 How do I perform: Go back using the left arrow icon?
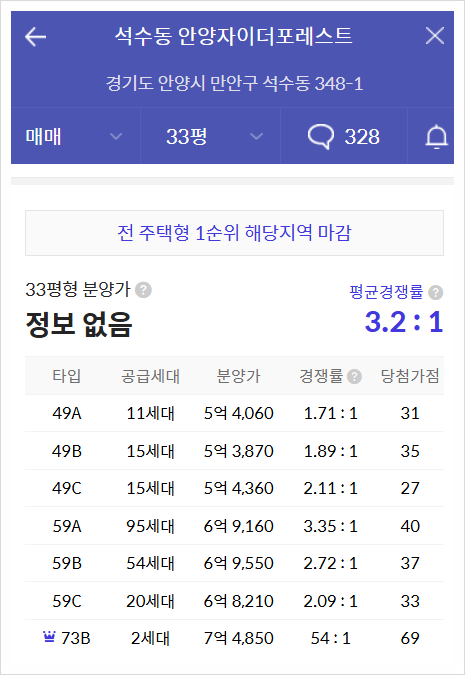(35, 36)
